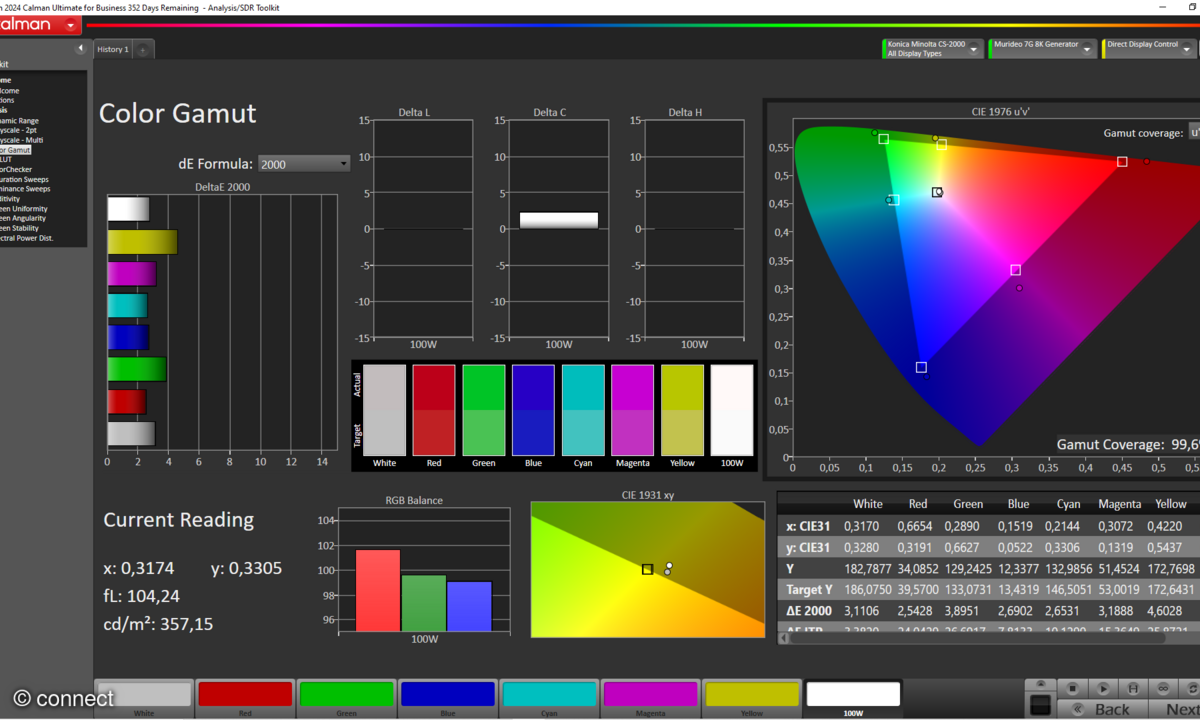
Task: Open the Spectral Power Dist. step
Action: pyautogui.click(x=27, y=238)
